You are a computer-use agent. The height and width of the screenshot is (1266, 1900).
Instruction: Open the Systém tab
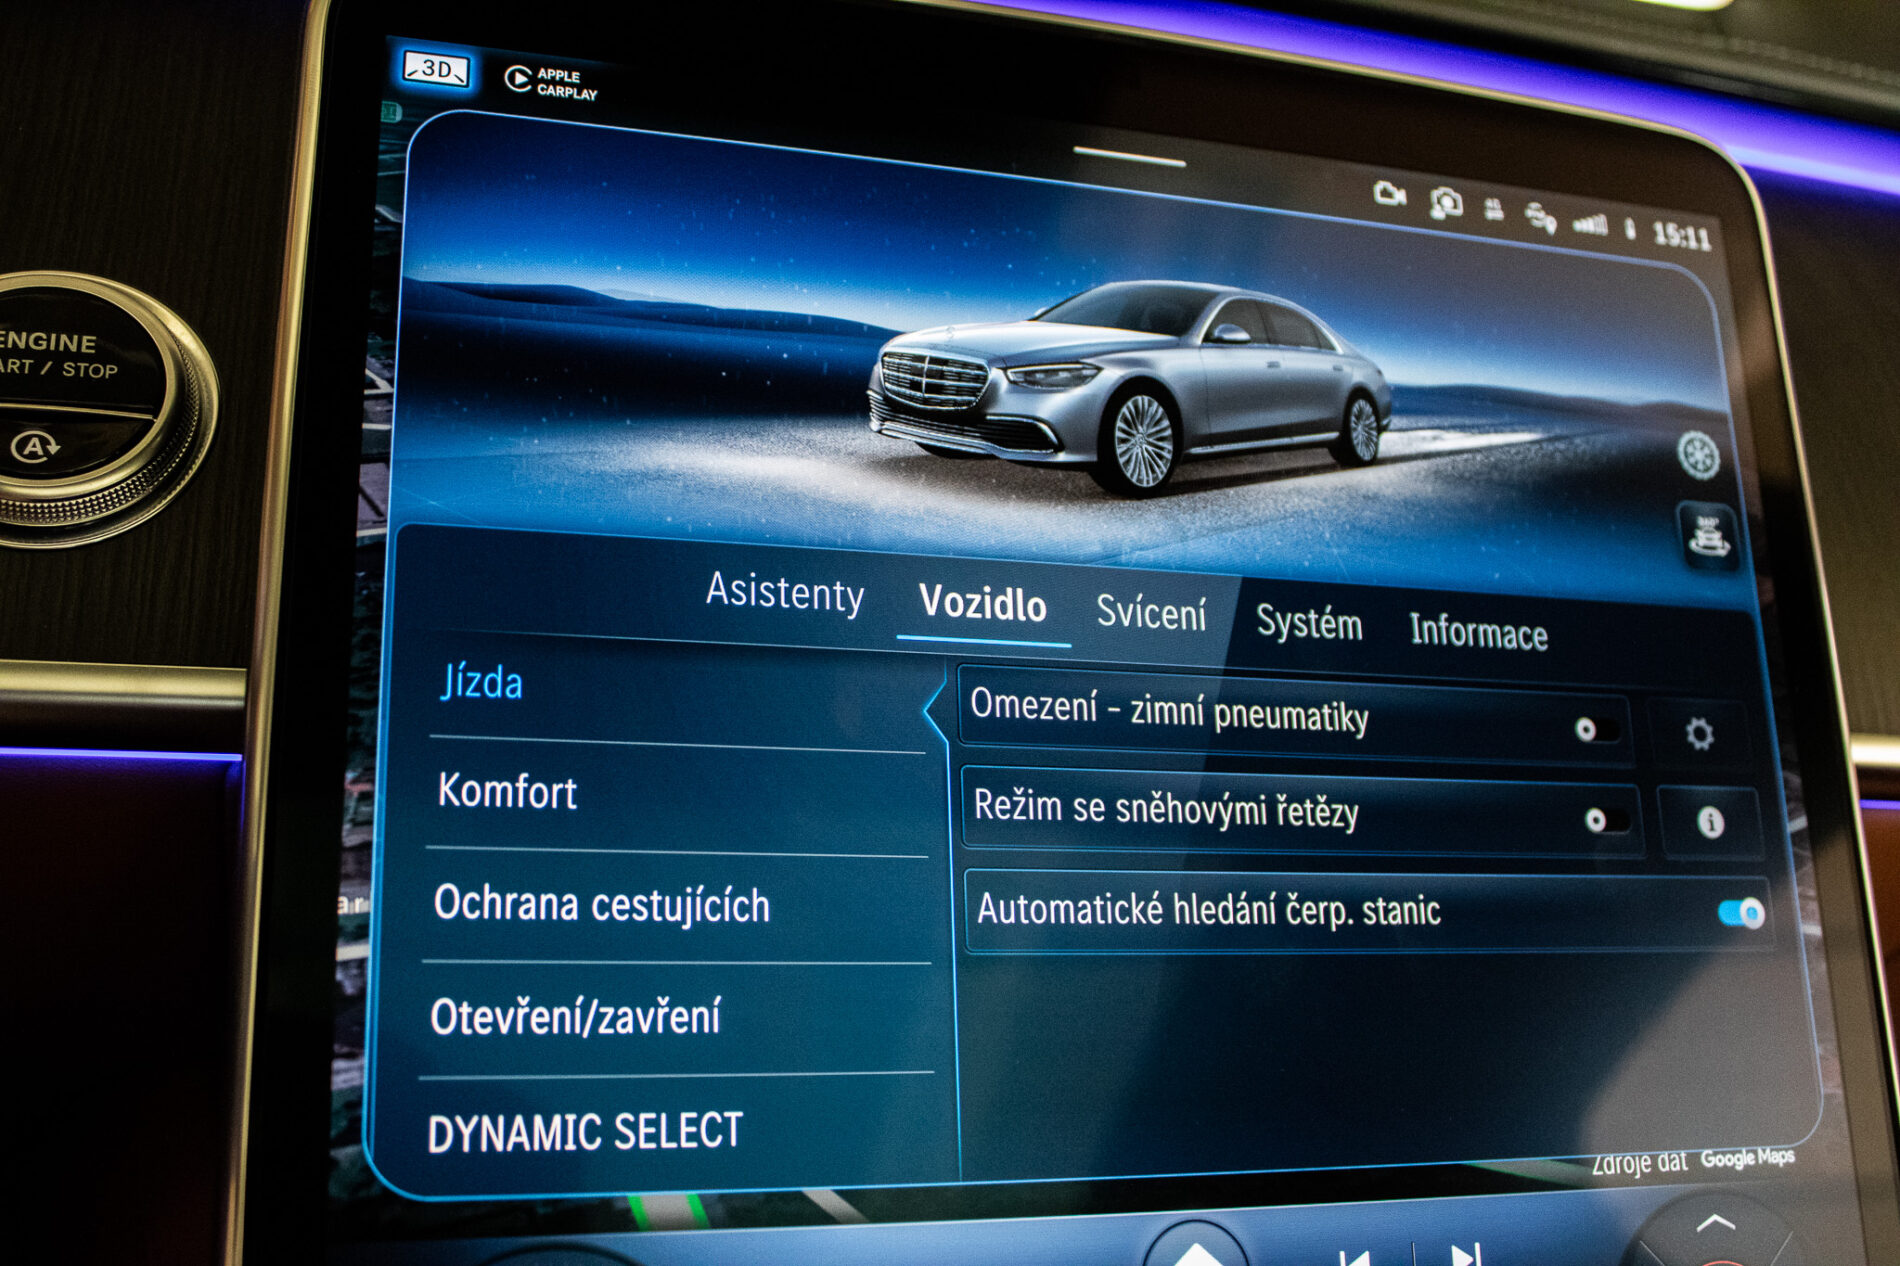click(1309, 623)
